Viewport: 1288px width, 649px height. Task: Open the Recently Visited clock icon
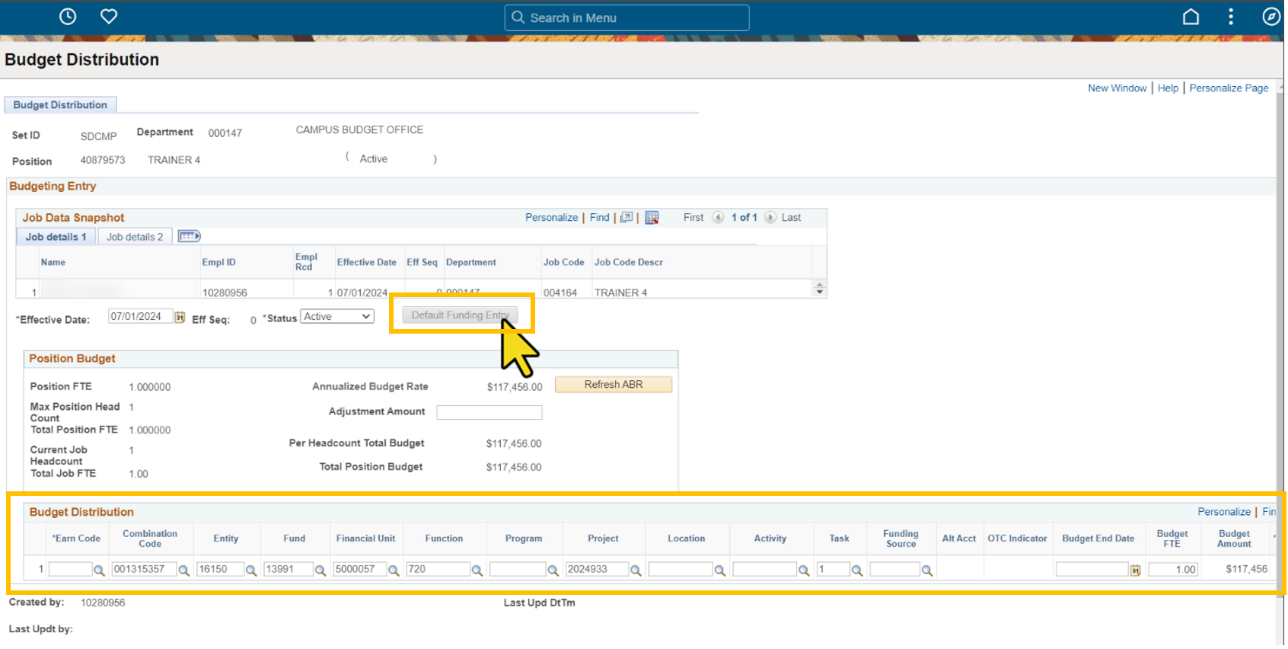68,17
